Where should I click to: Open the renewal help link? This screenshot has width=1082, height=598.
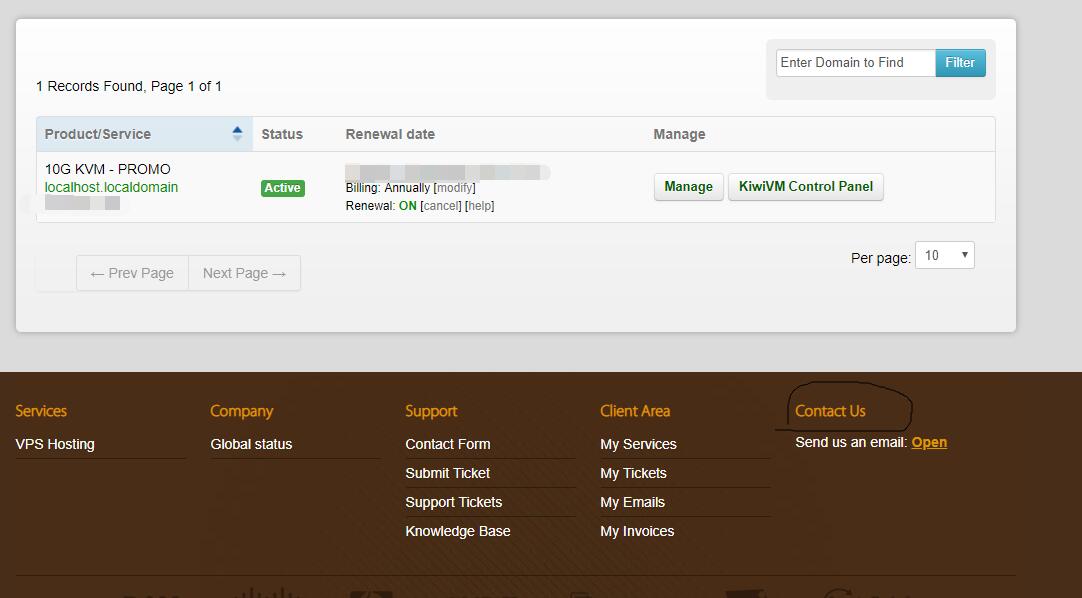pos(480,206)
